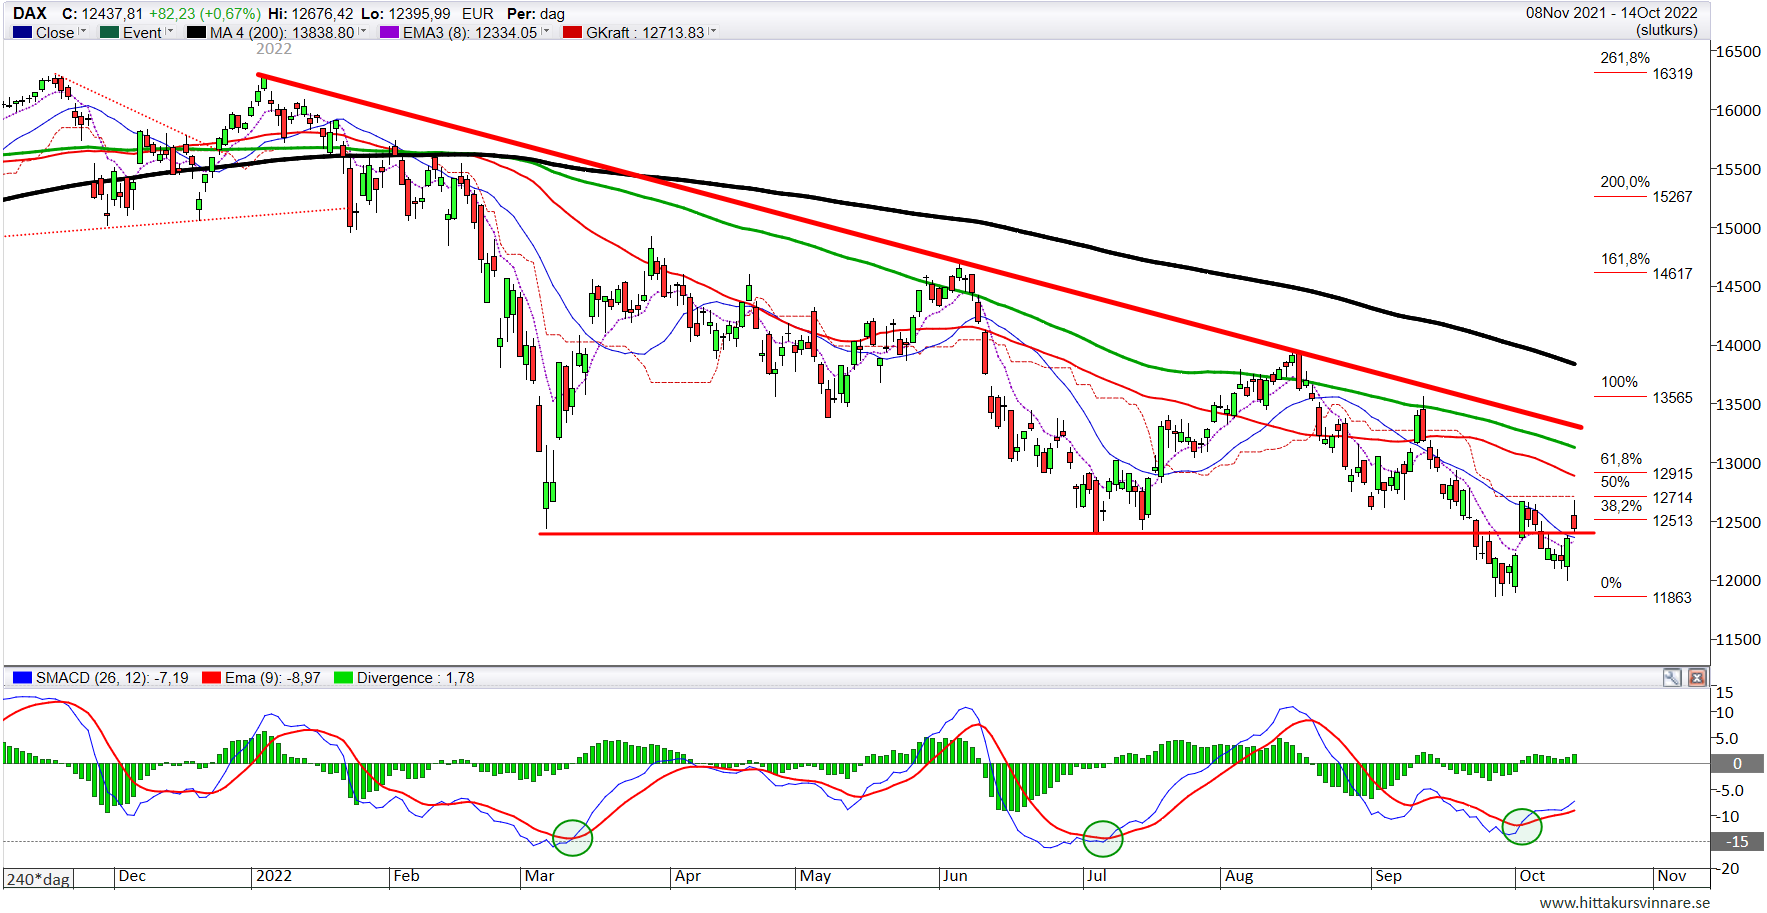
Task: Click the Per: dag period label
Action: 536,14
